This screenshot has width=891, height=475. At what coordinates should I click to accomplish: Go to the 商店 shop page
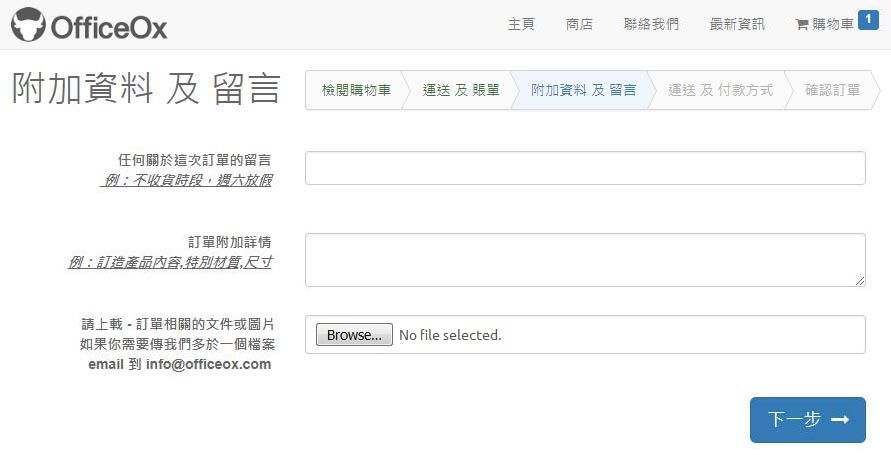(579, 24)
